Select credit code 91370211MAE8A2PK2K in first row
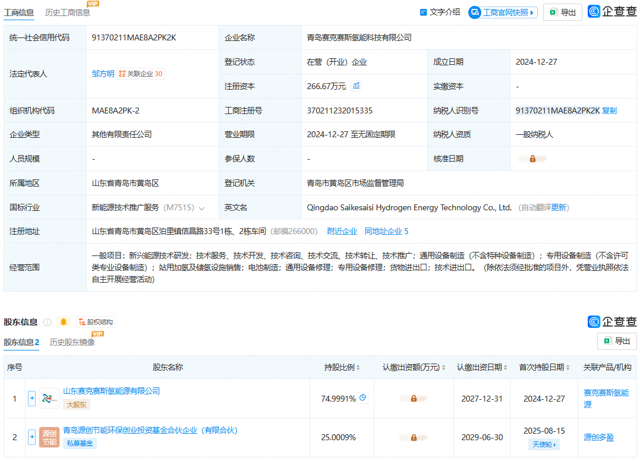The width and height of the screenshot is (640, 461). 134,38
